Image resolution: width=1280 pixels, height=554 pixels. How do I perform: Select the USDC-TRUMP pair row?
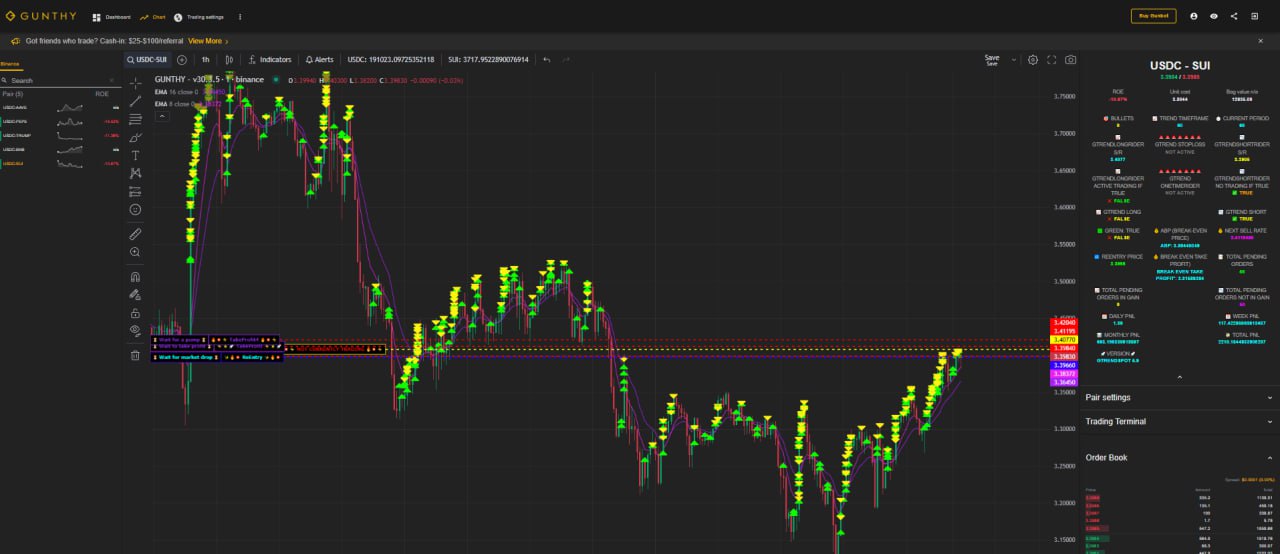60,135
